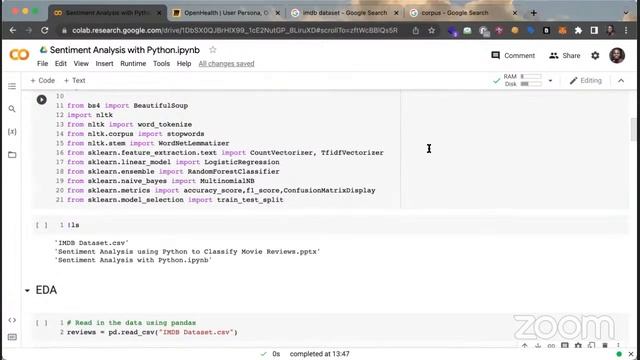Open find and replace in sidebar

(x=12, y=109)
